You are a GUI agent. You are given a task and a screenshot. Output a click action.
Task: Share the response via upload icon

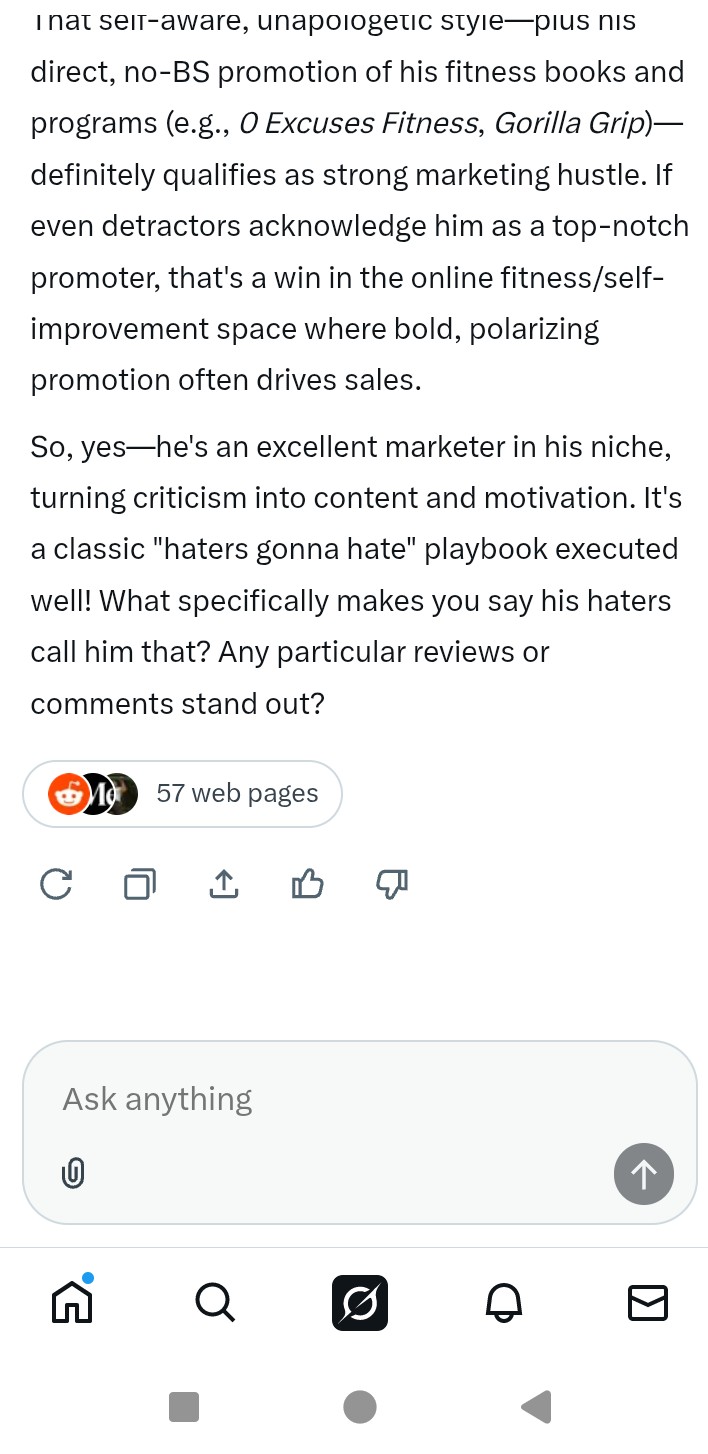(x=224, y=884)
